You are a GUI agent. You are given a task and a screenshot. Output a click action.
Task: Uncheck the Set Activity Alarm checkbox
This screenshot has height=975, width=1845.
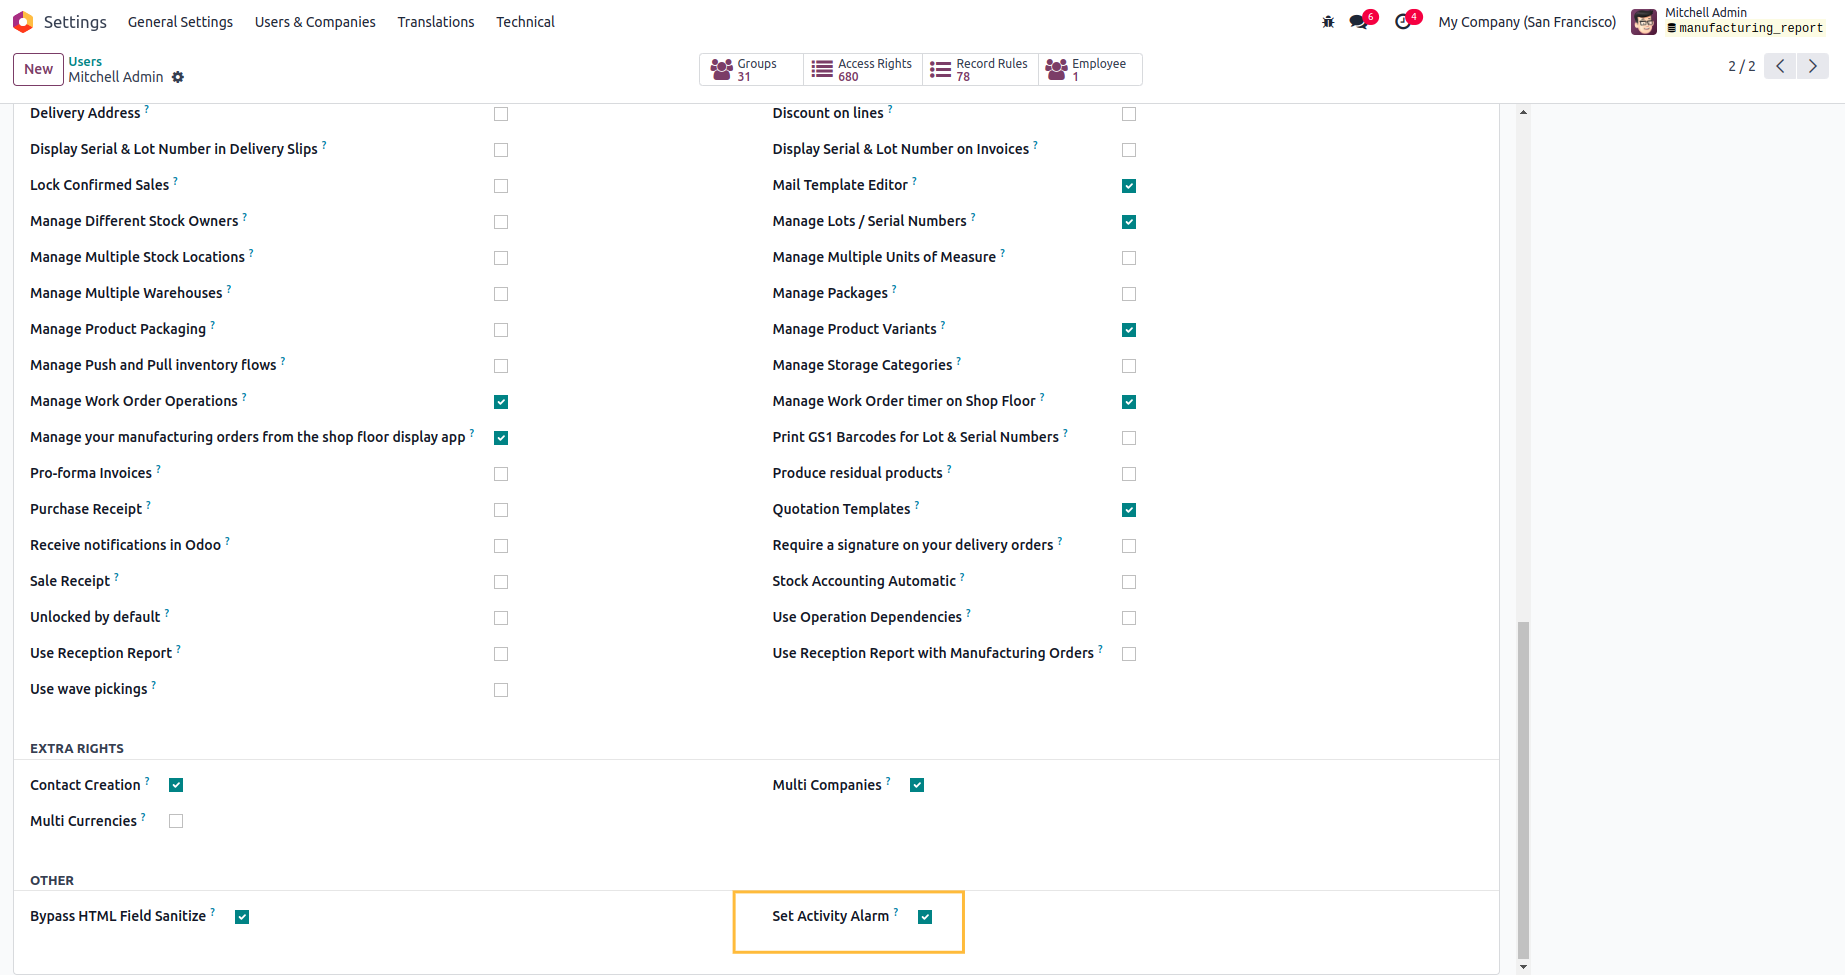pyautogui.click(x=925, y=917)
